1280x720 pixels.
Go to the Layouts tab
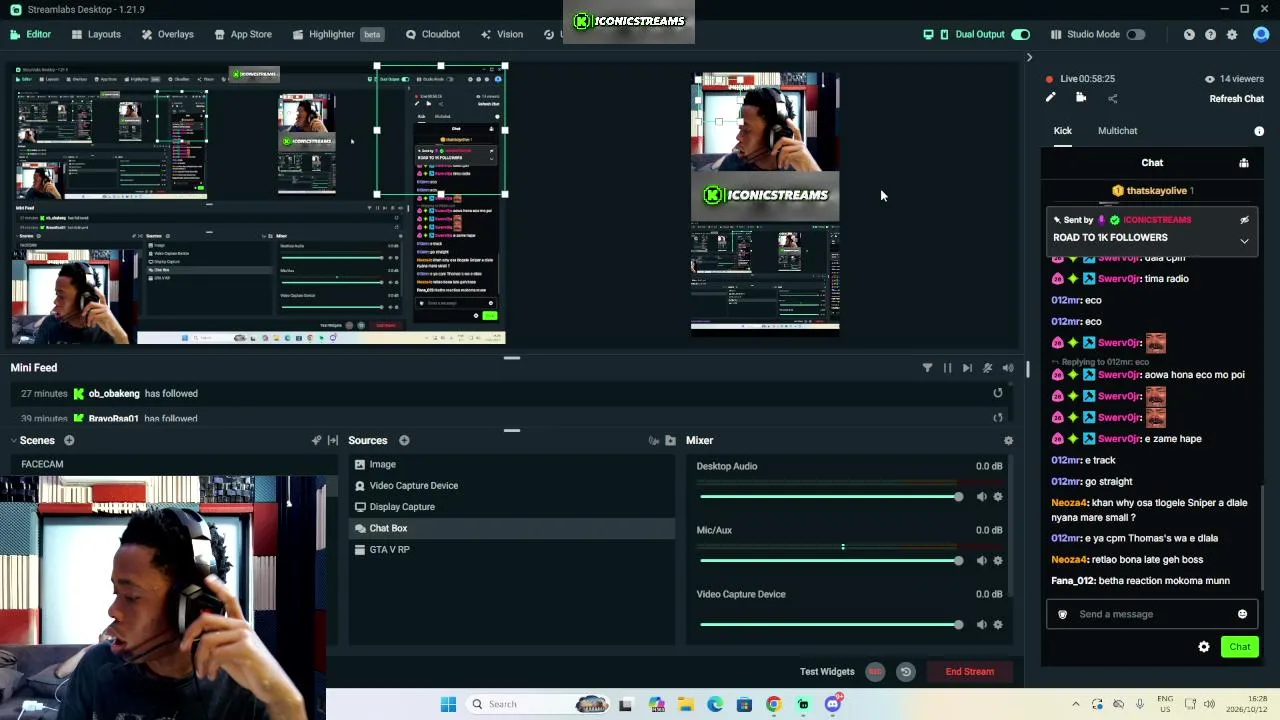[96, 34]
